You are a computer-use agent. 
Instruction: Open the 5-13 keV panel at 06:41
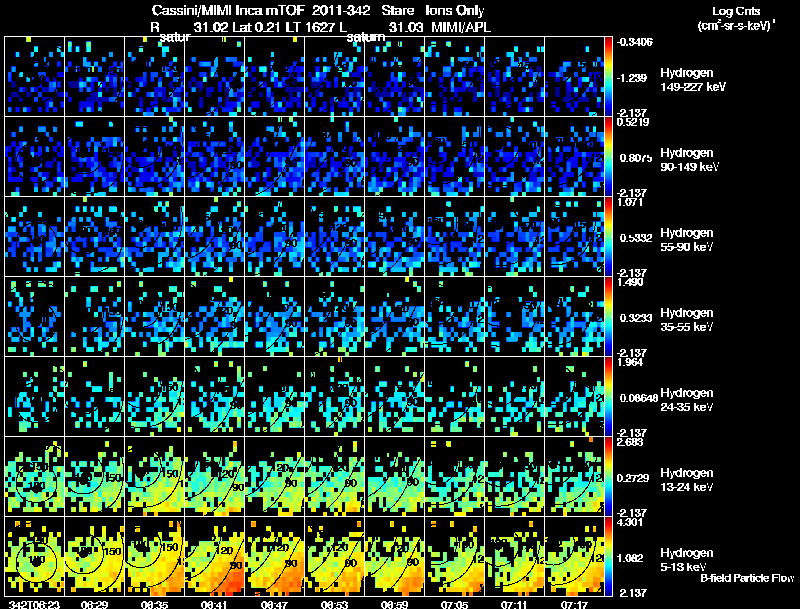coord(215,556)
